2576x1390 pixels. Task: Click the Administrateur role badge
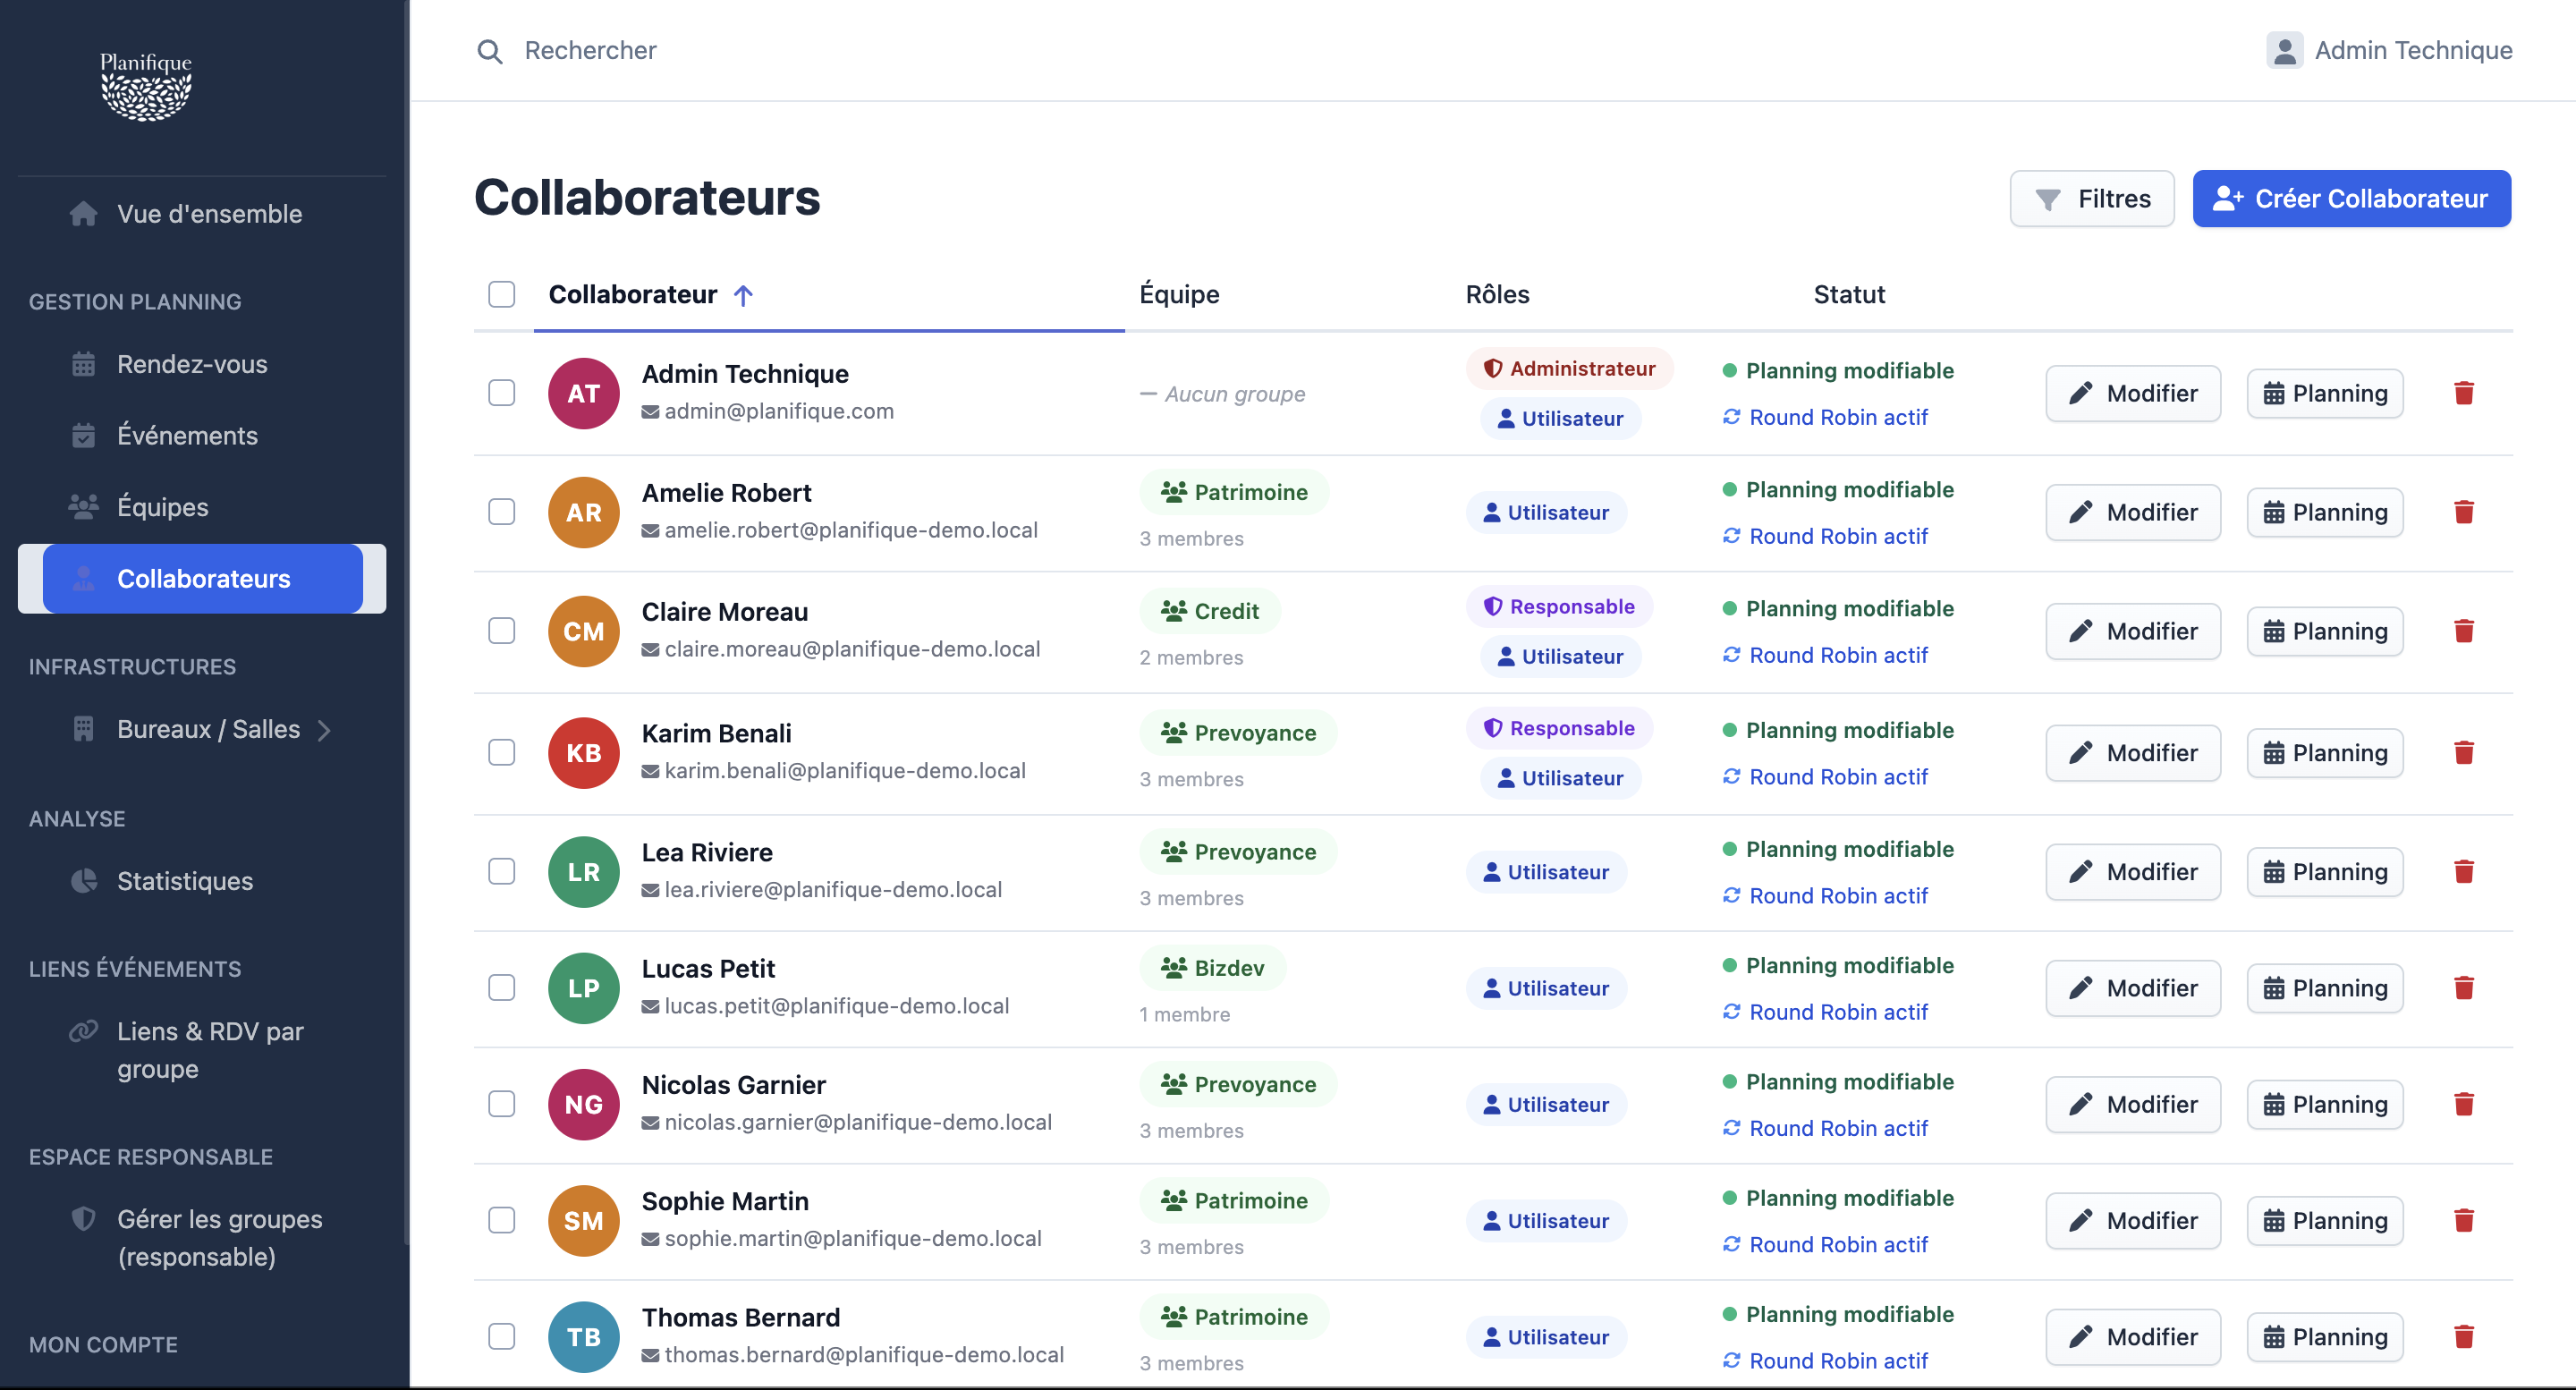point(1569,368)
